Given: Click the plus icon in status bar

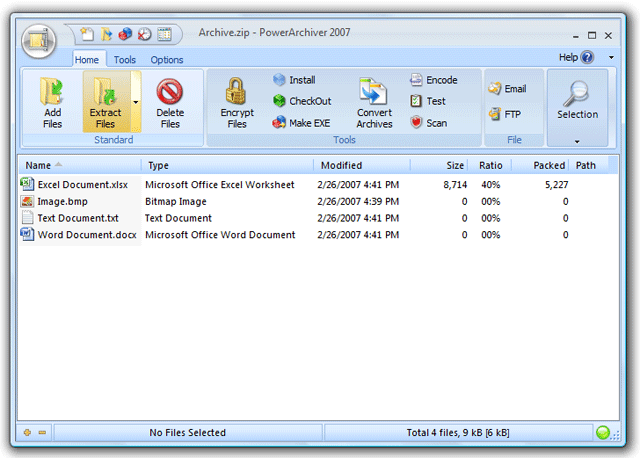Looking at the screenshot, I should click(27, 433).
